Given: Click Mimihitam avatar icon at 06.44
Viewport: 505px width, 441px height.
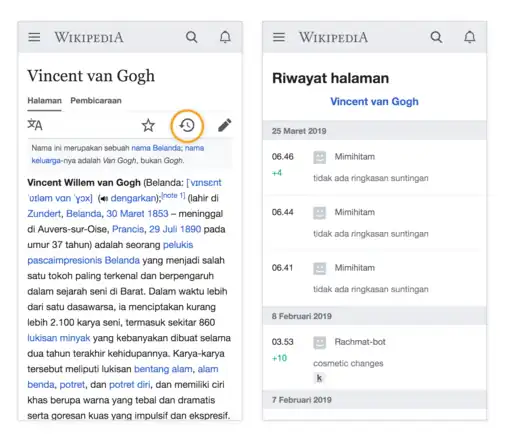Looking at the screenshot, I should [x=319, y=213].
